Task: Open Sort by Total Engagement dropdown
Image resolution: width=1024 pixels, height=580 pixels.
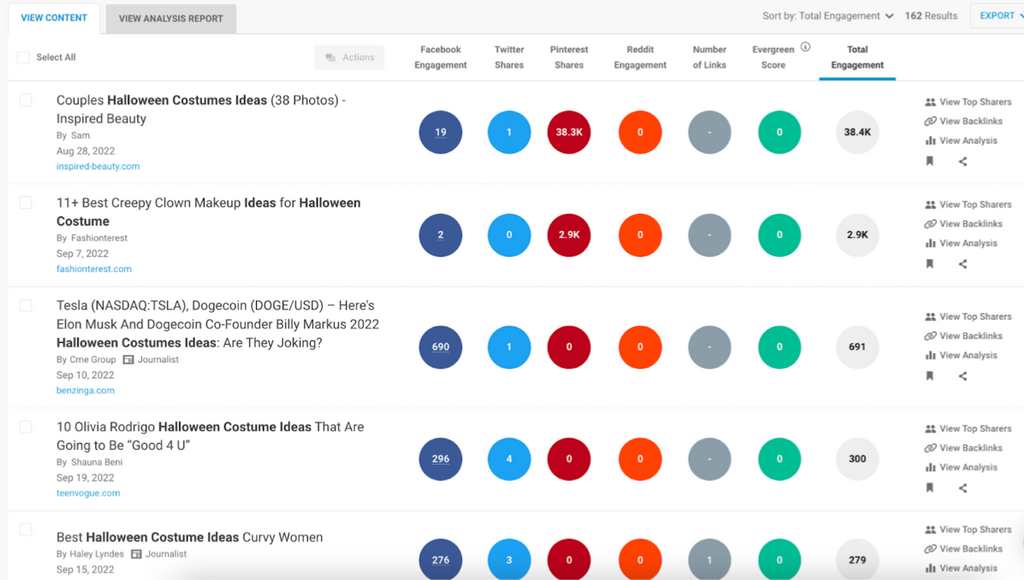Action: [828, 16]
